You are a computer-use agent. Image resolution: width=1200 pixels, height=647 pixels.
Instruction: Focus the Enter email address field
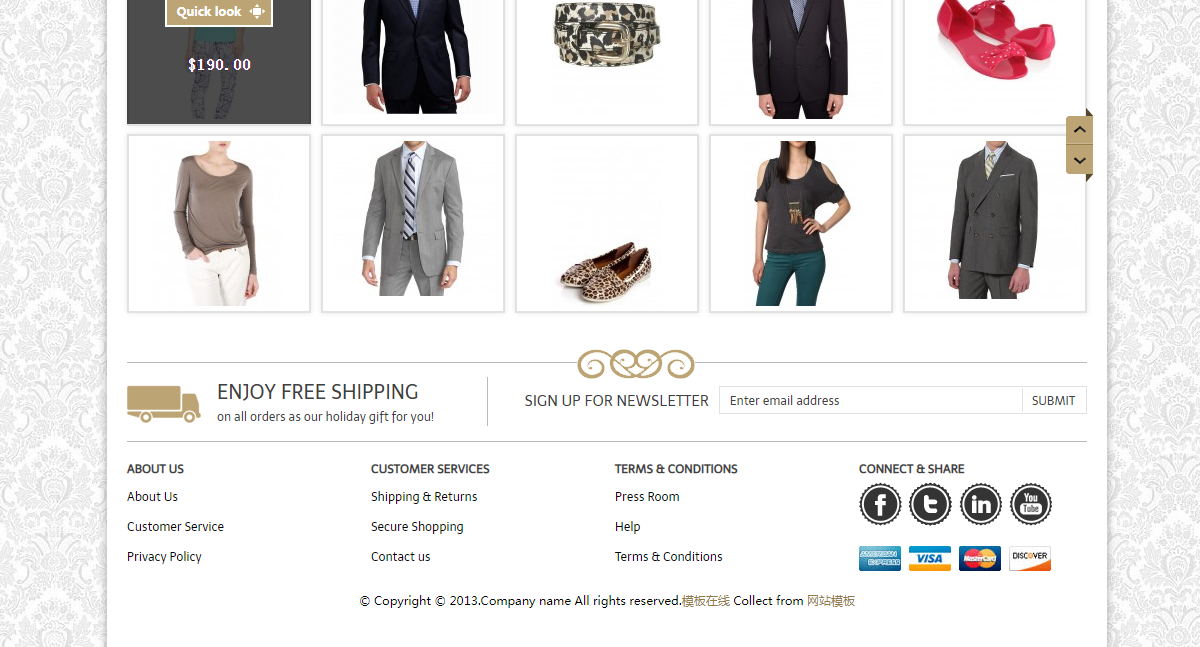coord(871,400)
